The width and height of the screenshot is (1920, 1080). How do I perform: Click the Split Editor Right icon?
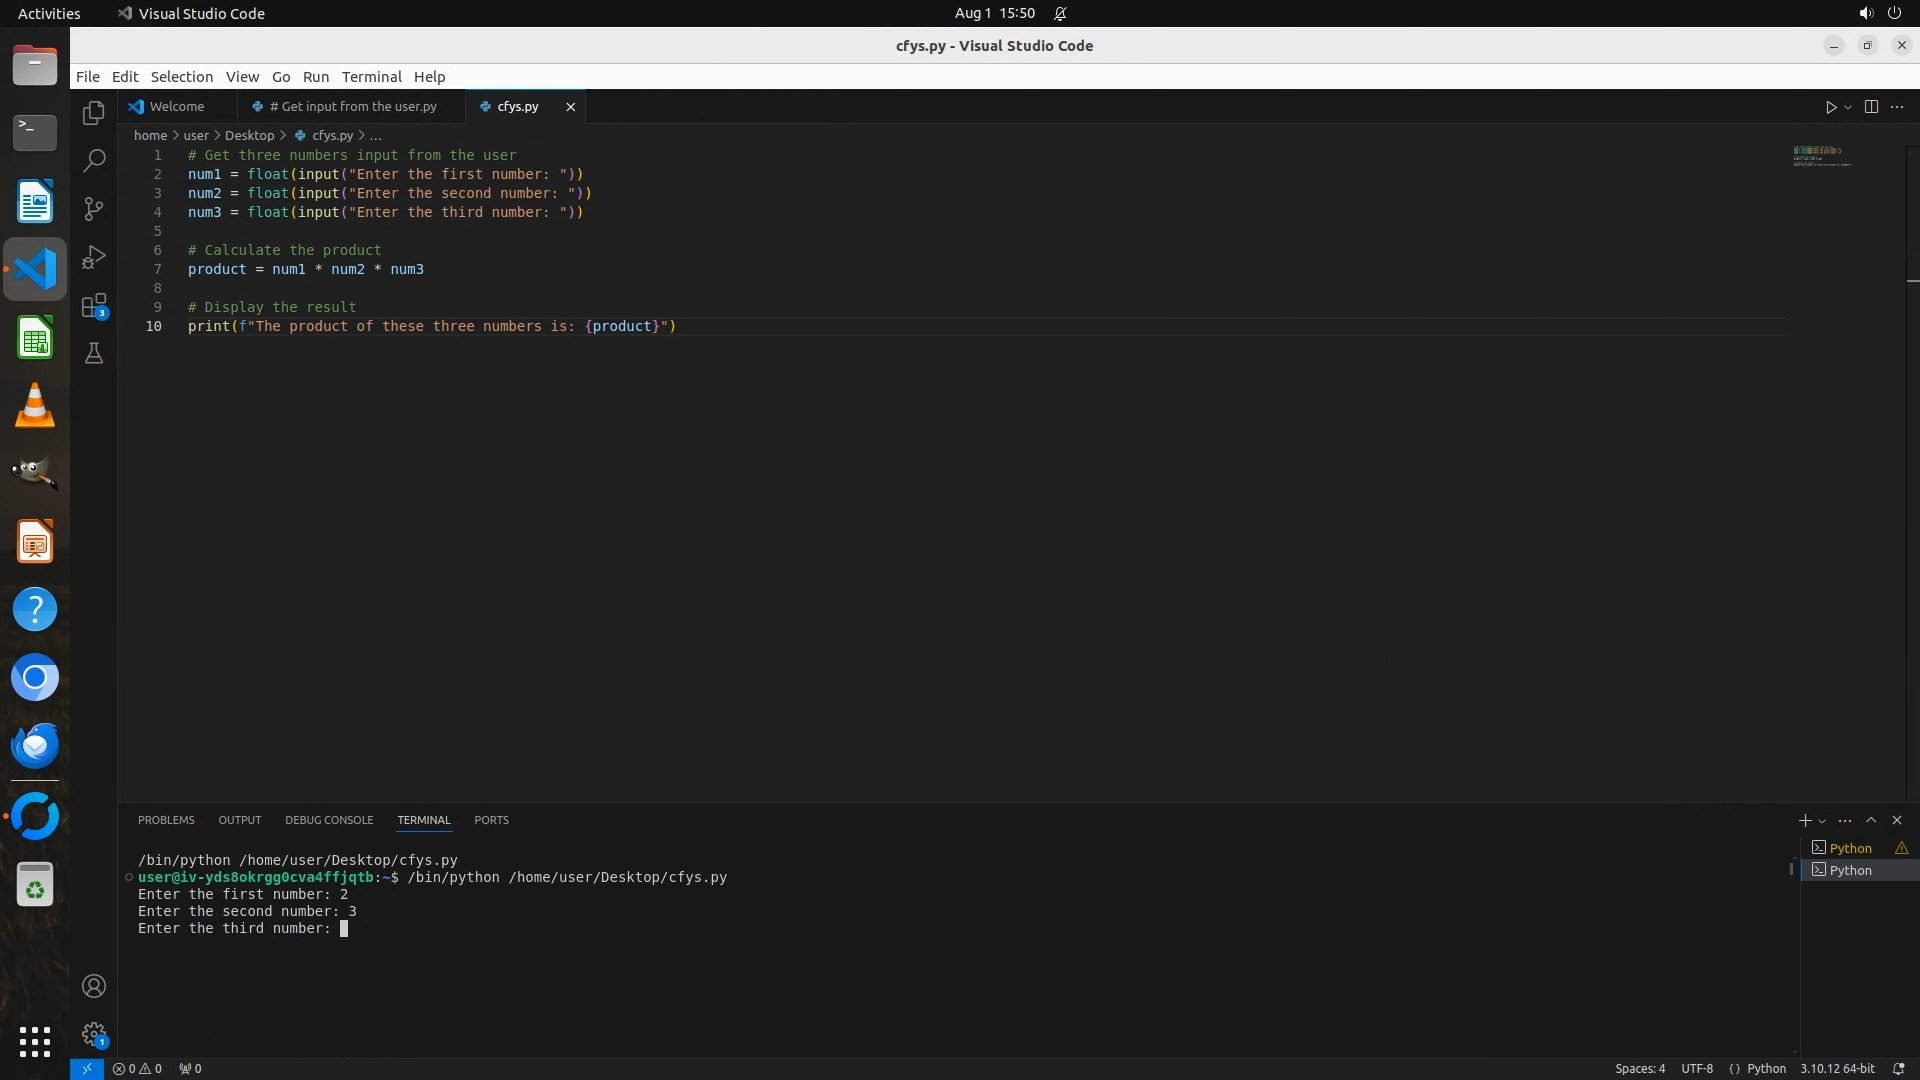1871,107
